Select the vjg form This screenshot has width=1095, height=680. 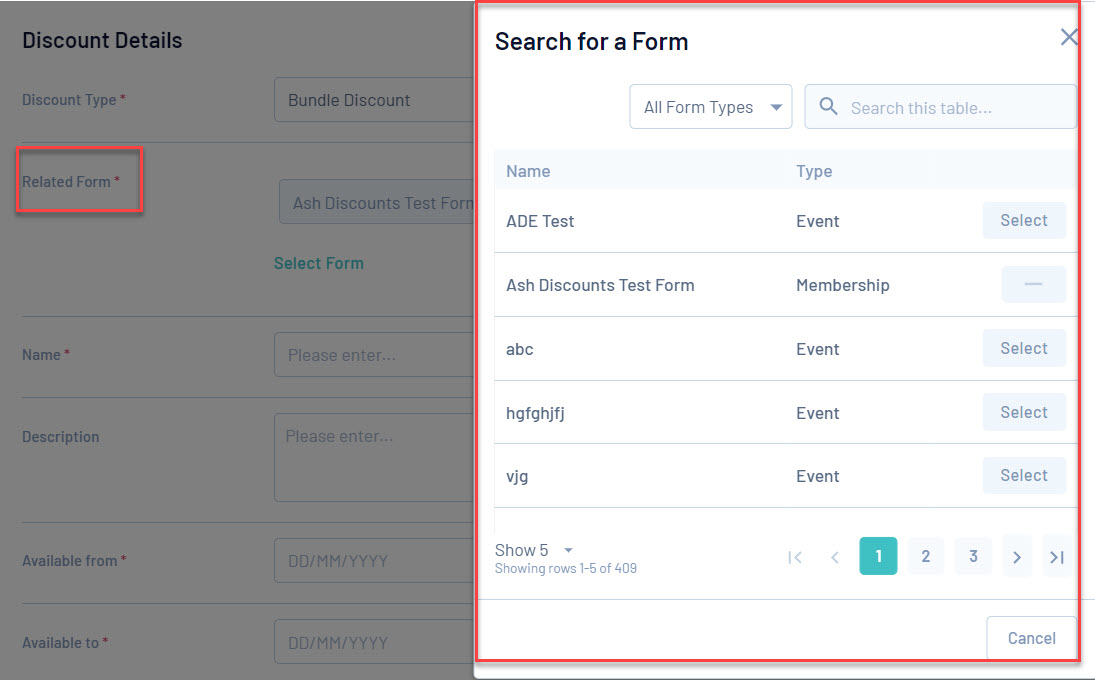tap(1023, 476)
